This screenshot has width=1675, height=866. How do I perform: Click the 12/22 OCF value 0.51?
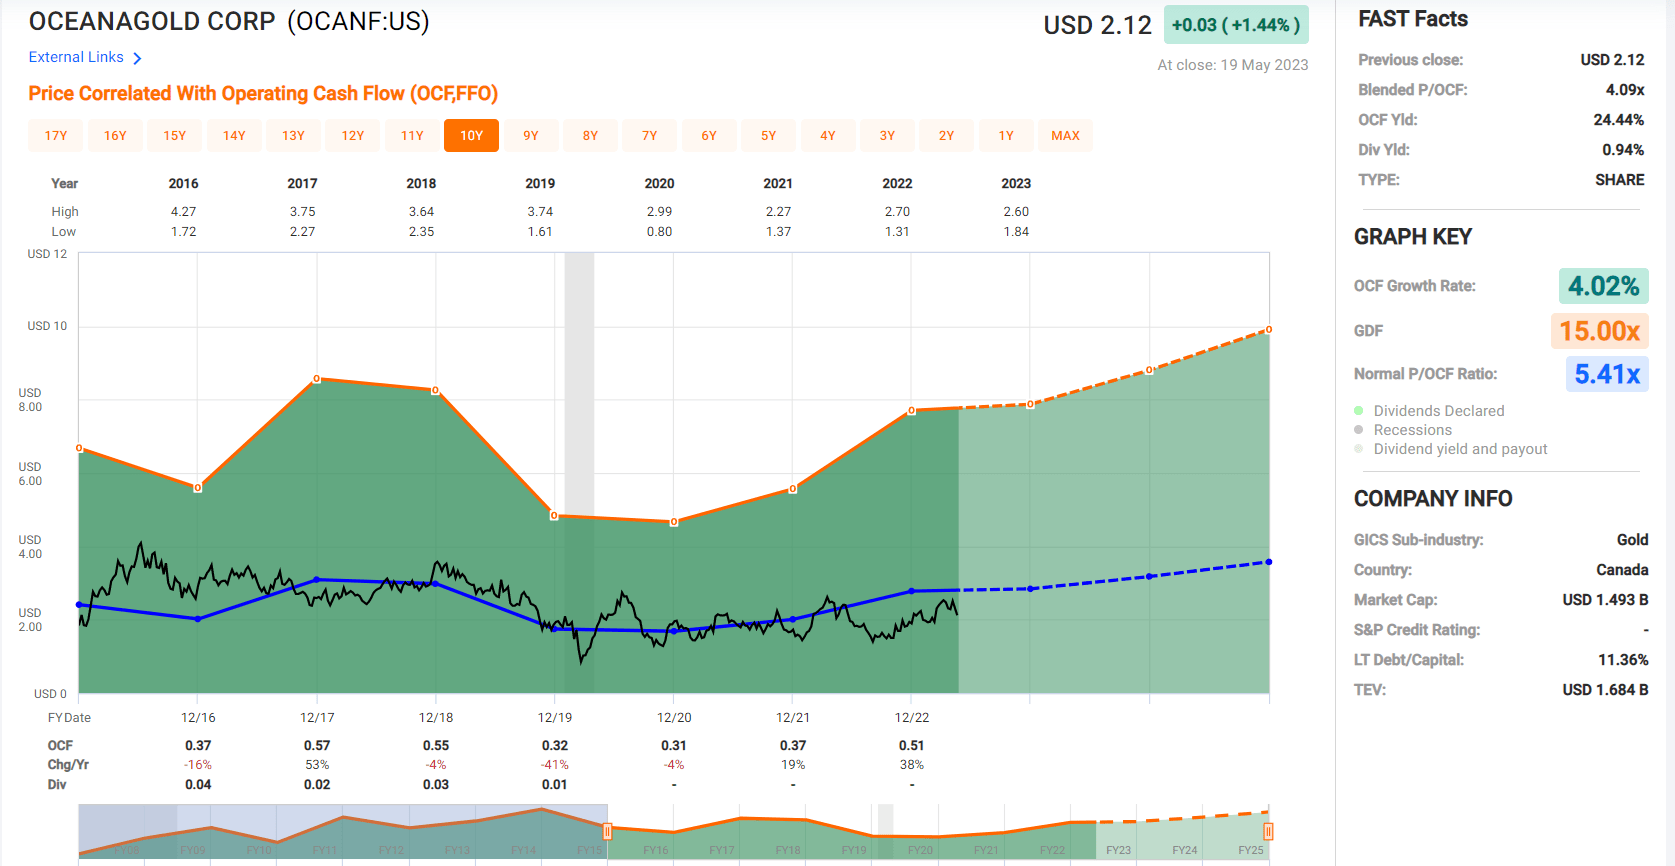point(911,746)
